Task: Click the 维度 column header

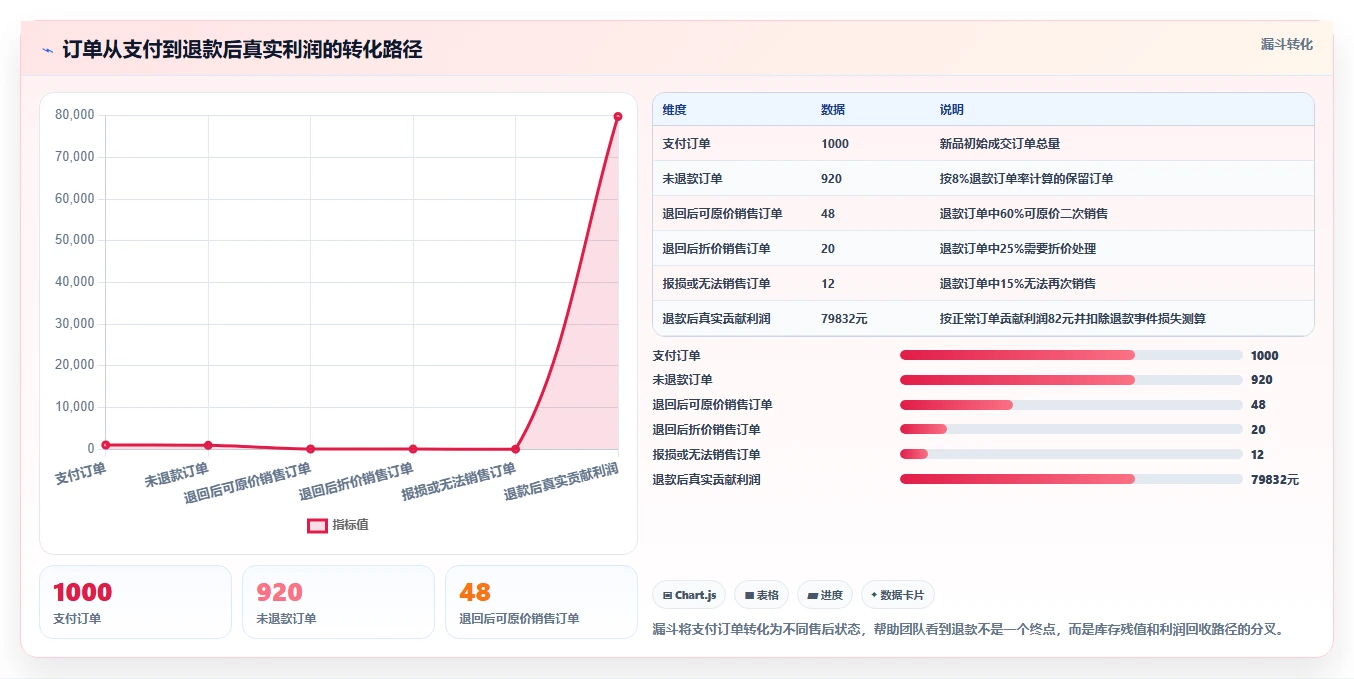Action: 674,110
